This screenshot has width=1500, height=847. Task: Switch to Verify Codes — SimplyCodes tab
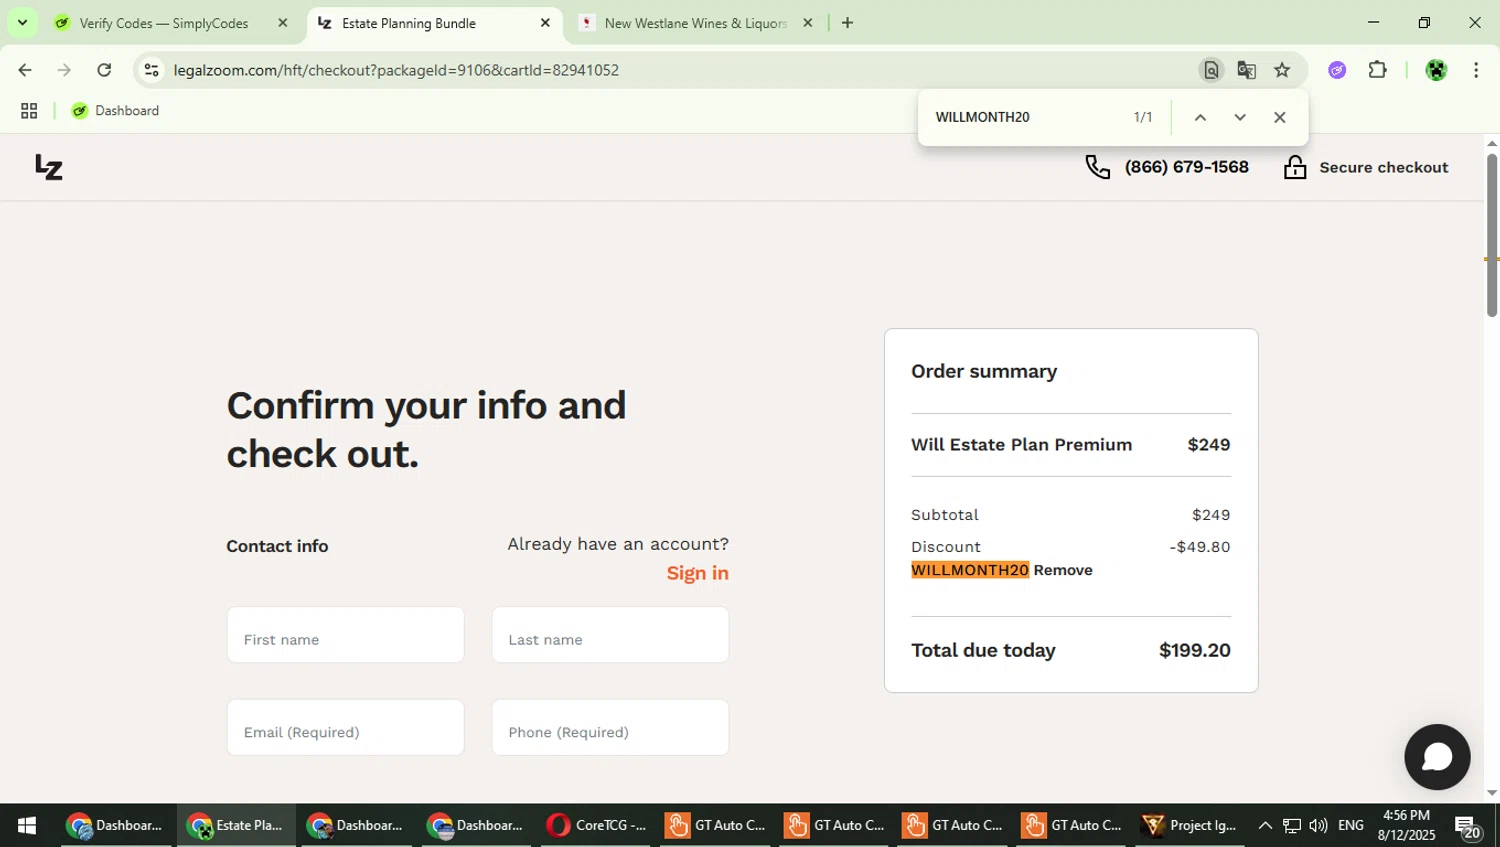[x=164, y=23]
